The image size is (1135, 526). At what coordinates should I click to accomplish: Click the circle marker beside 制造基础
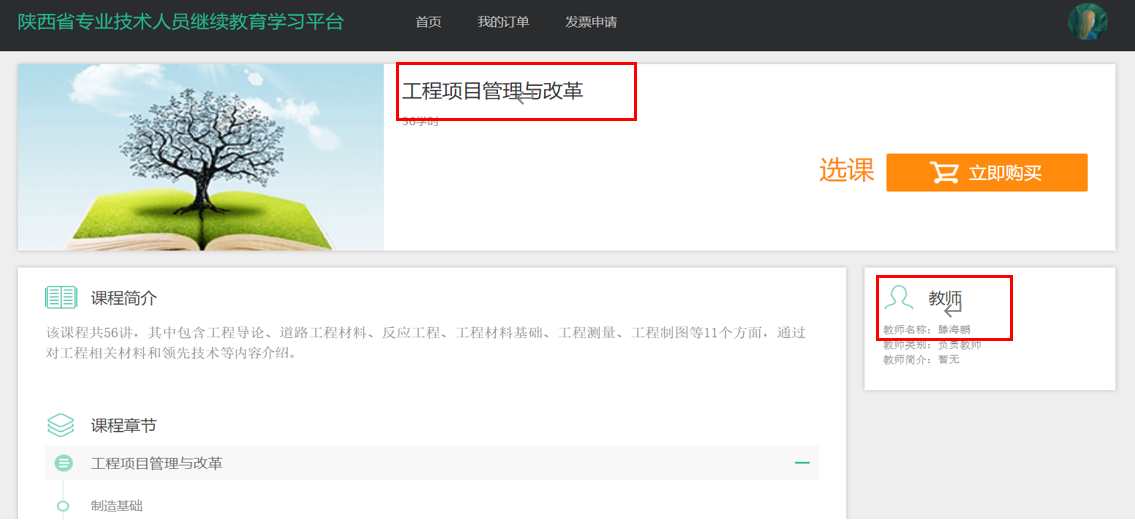point(63,506)
